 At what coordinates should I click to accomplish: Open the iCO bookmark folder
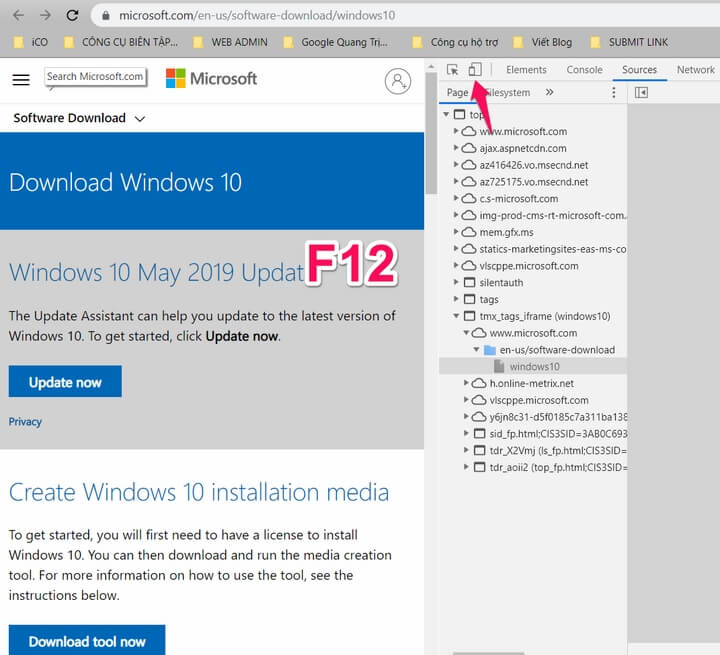[x=31, y=42]
